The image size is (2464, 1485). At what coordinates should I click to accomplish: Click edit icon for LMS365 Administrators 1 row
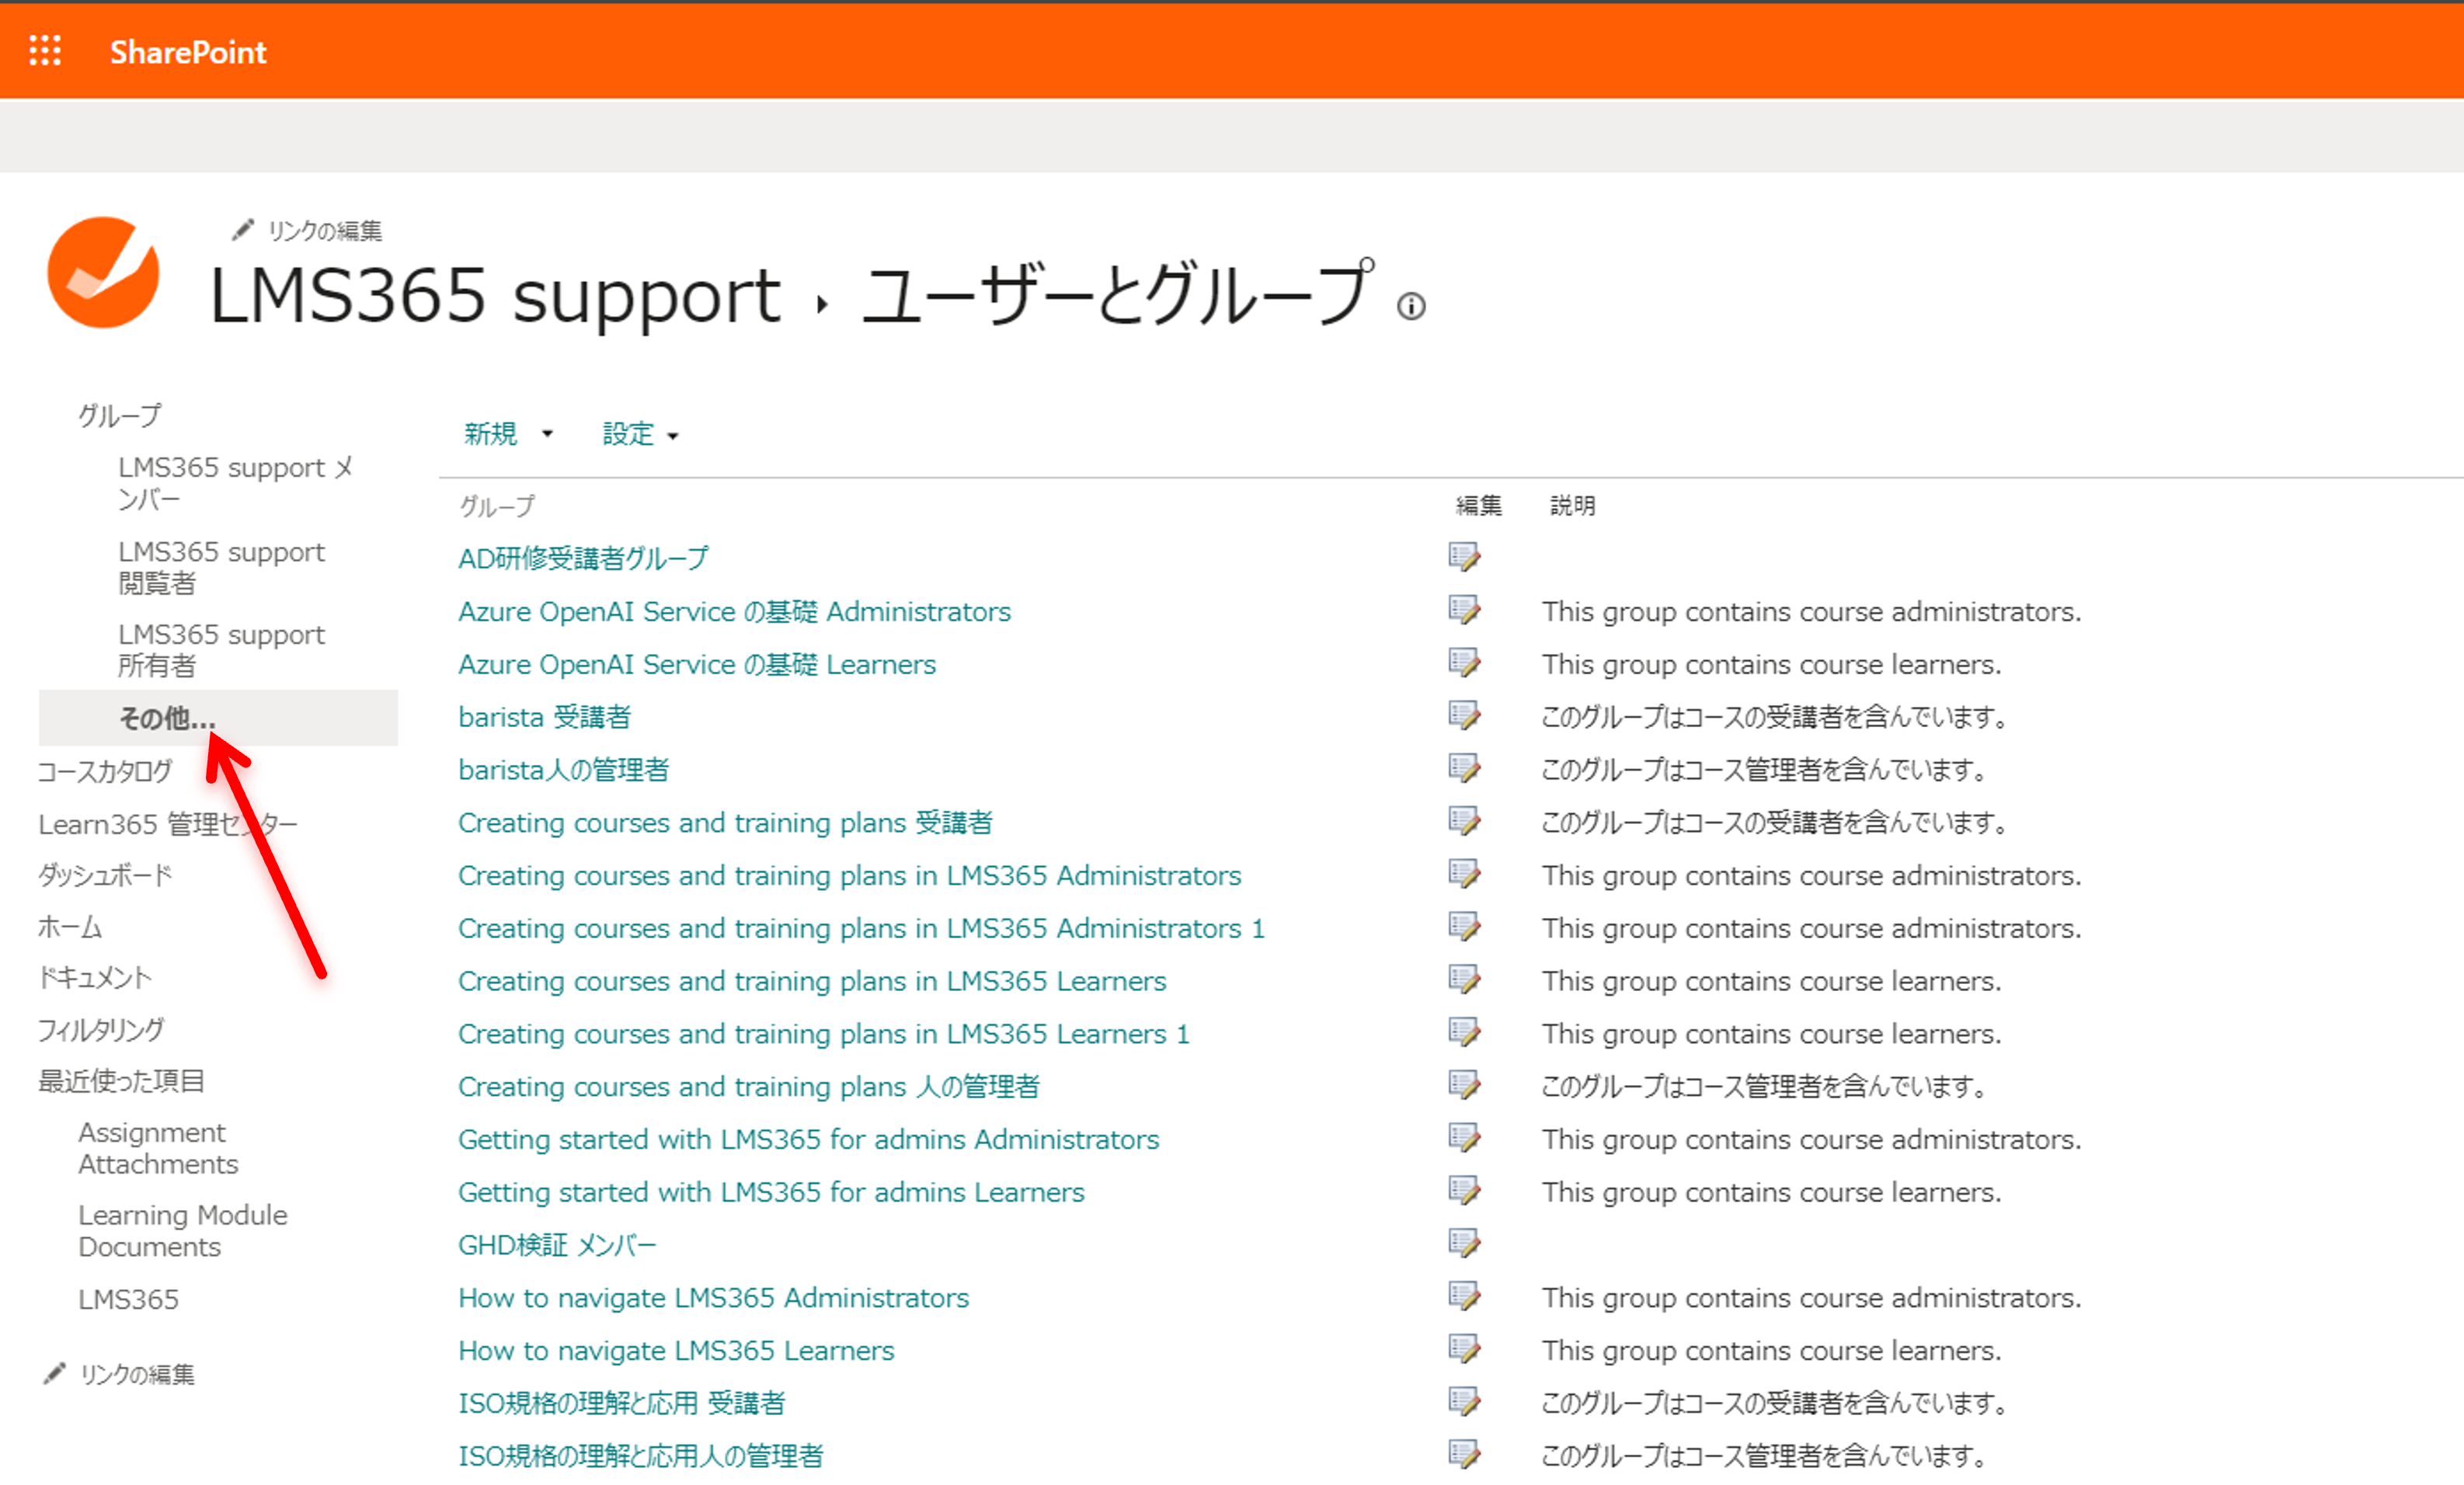(1464, 927)
